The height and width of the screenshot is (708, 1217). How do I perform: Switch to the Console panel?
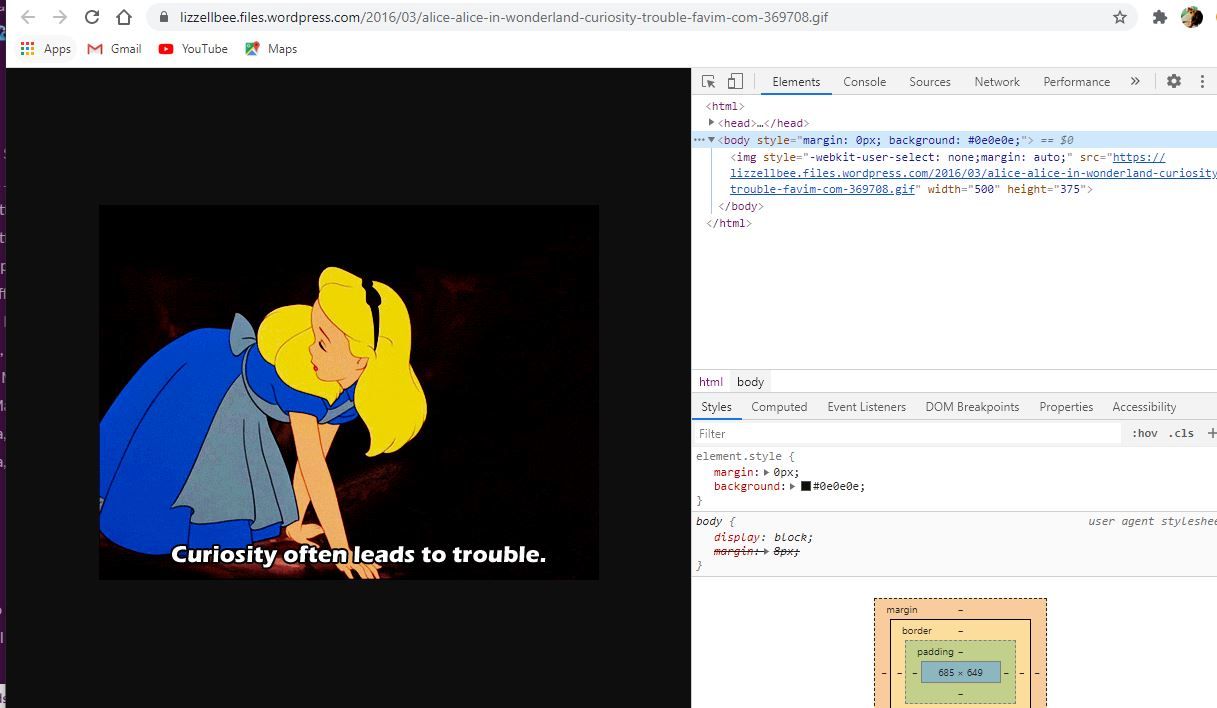point(864,82)
